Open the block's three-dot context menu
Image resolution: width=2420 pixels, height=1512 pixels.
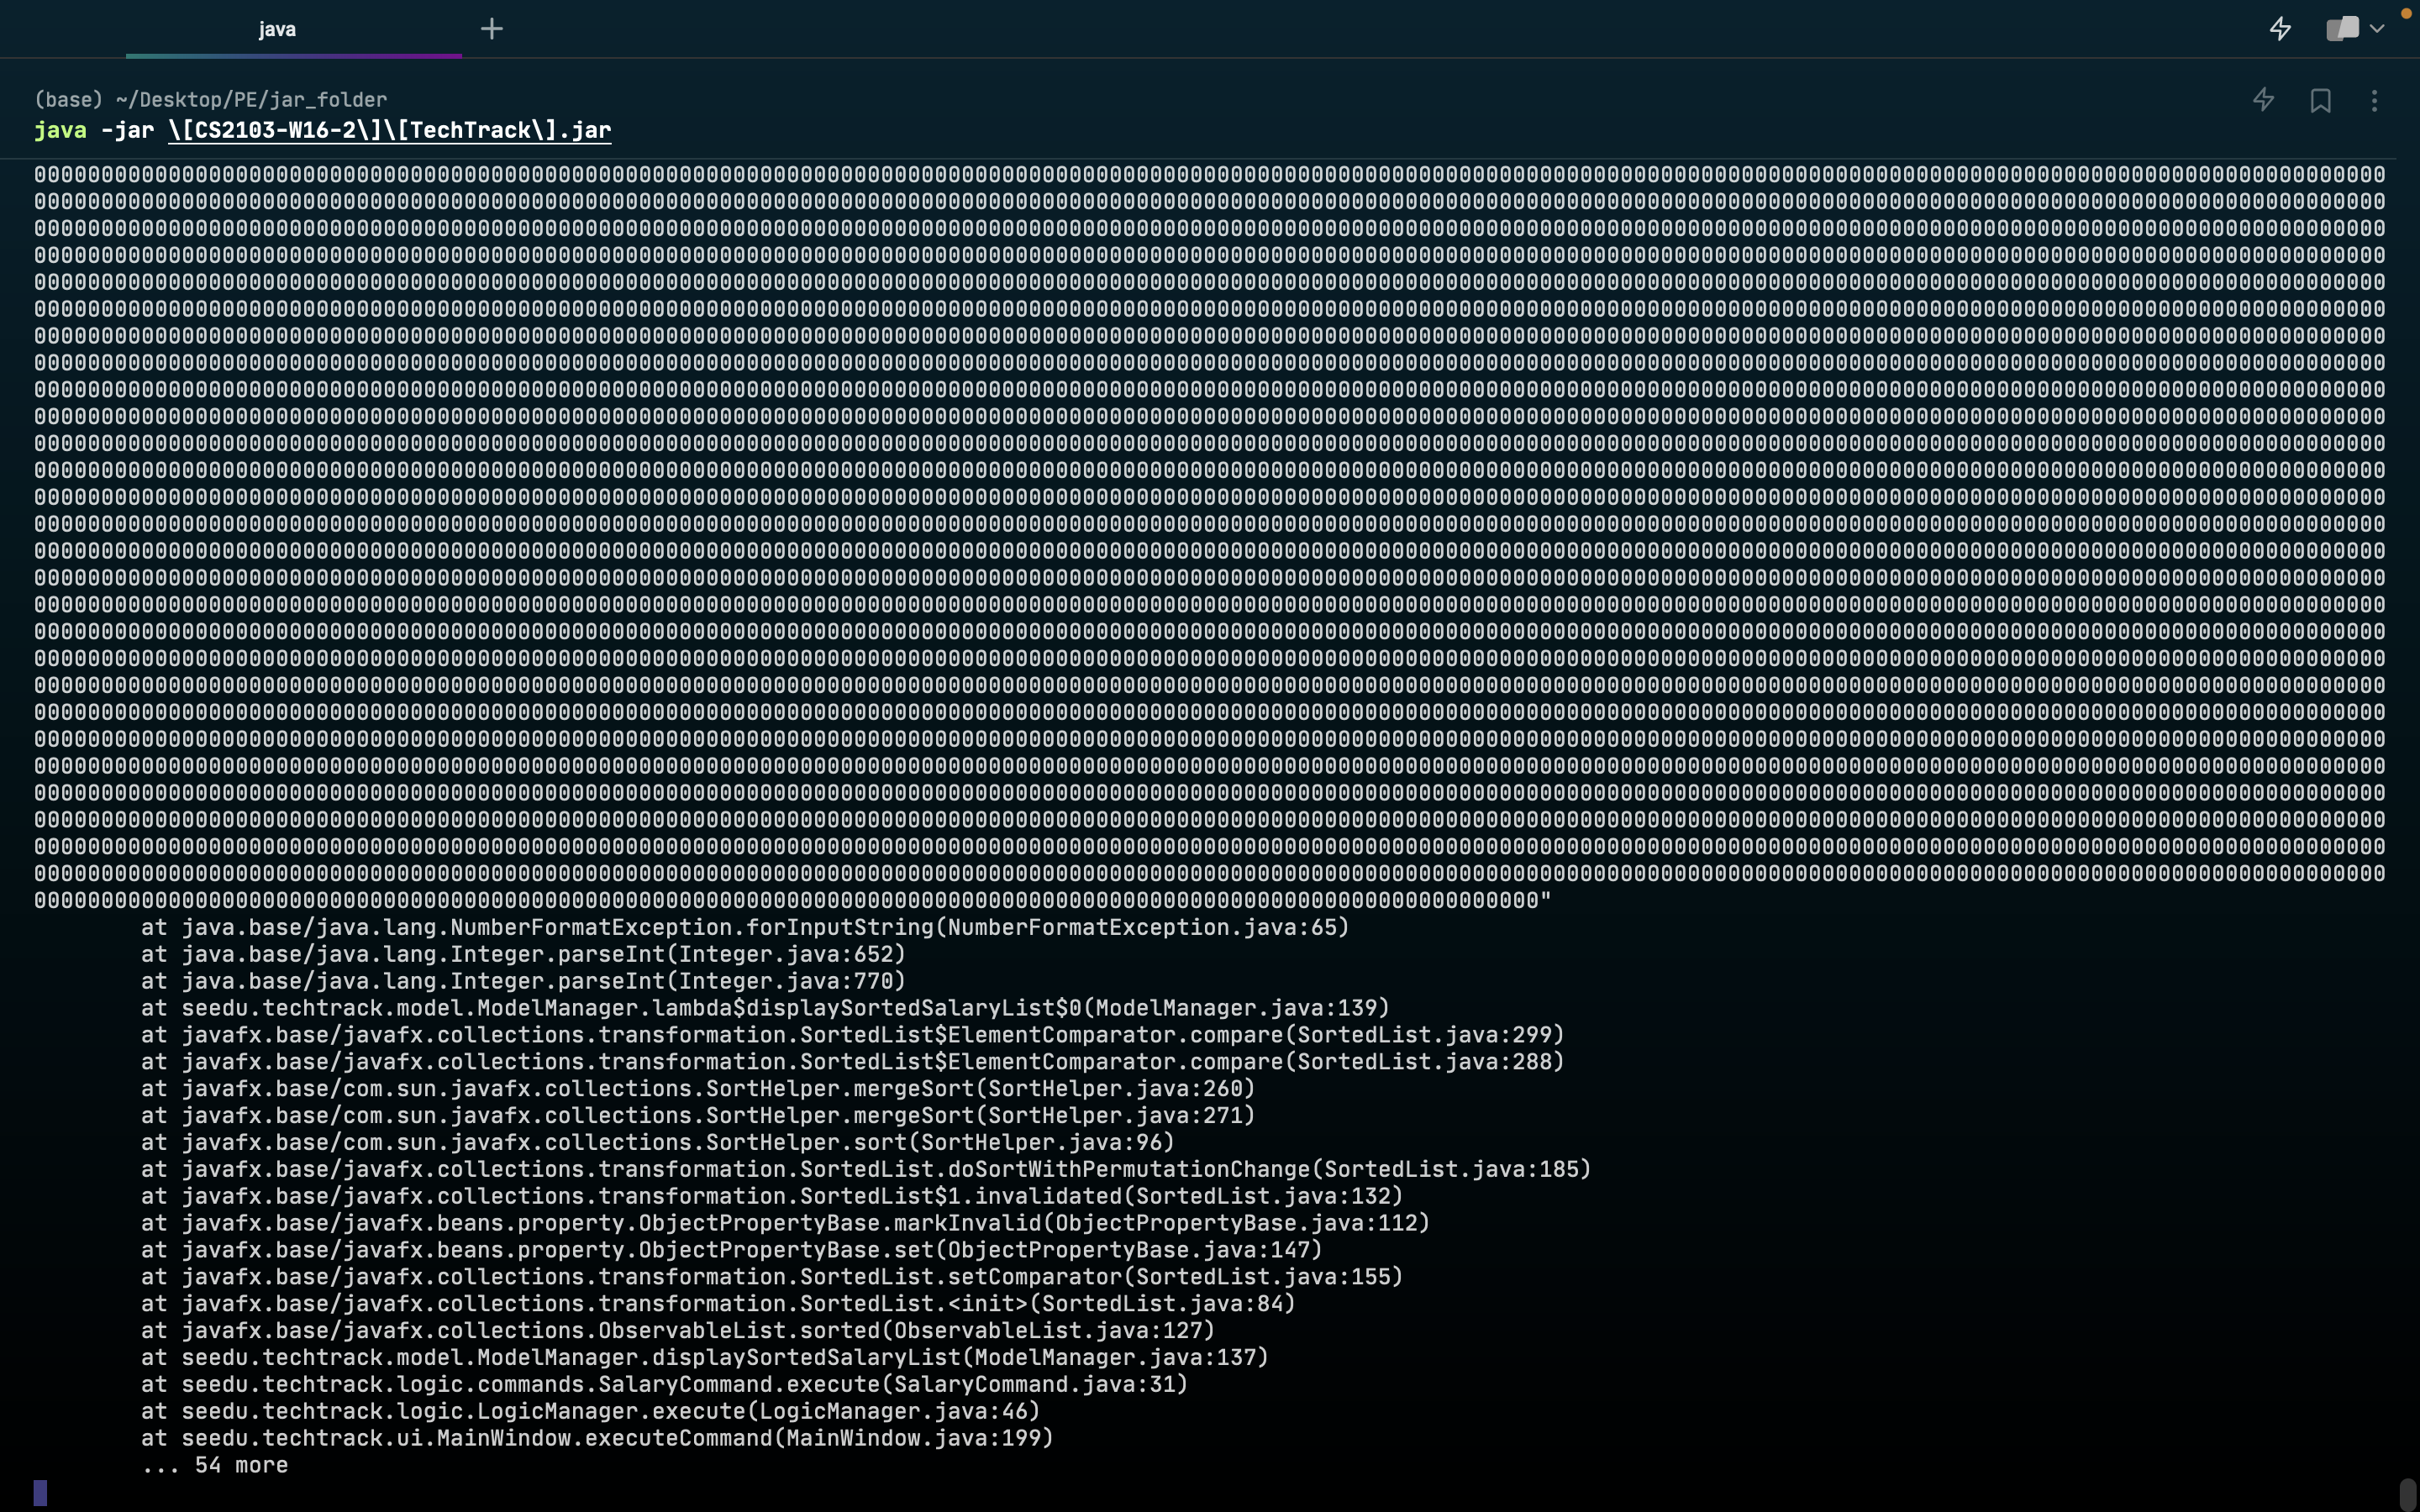pos(2374,100)
